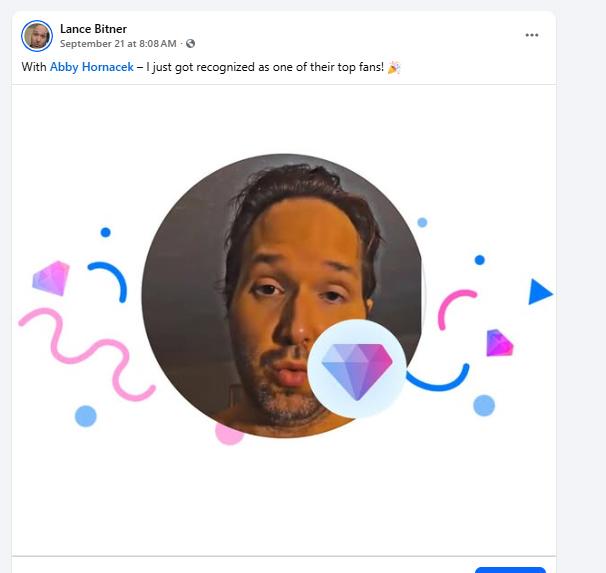Click Lance Bitner's small profile avatar
Screen dimensions: 606x573
pos(37,36)
